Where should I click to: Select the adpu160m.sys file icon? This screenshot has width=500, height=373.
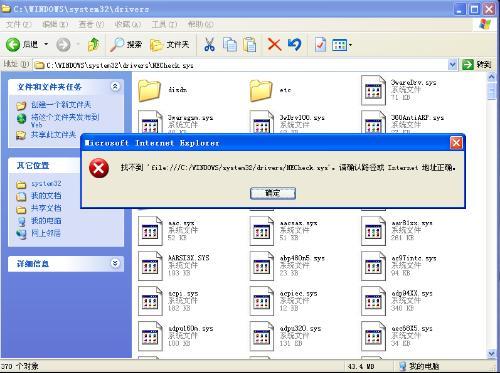pyautogui.click(x=150, y=336)
